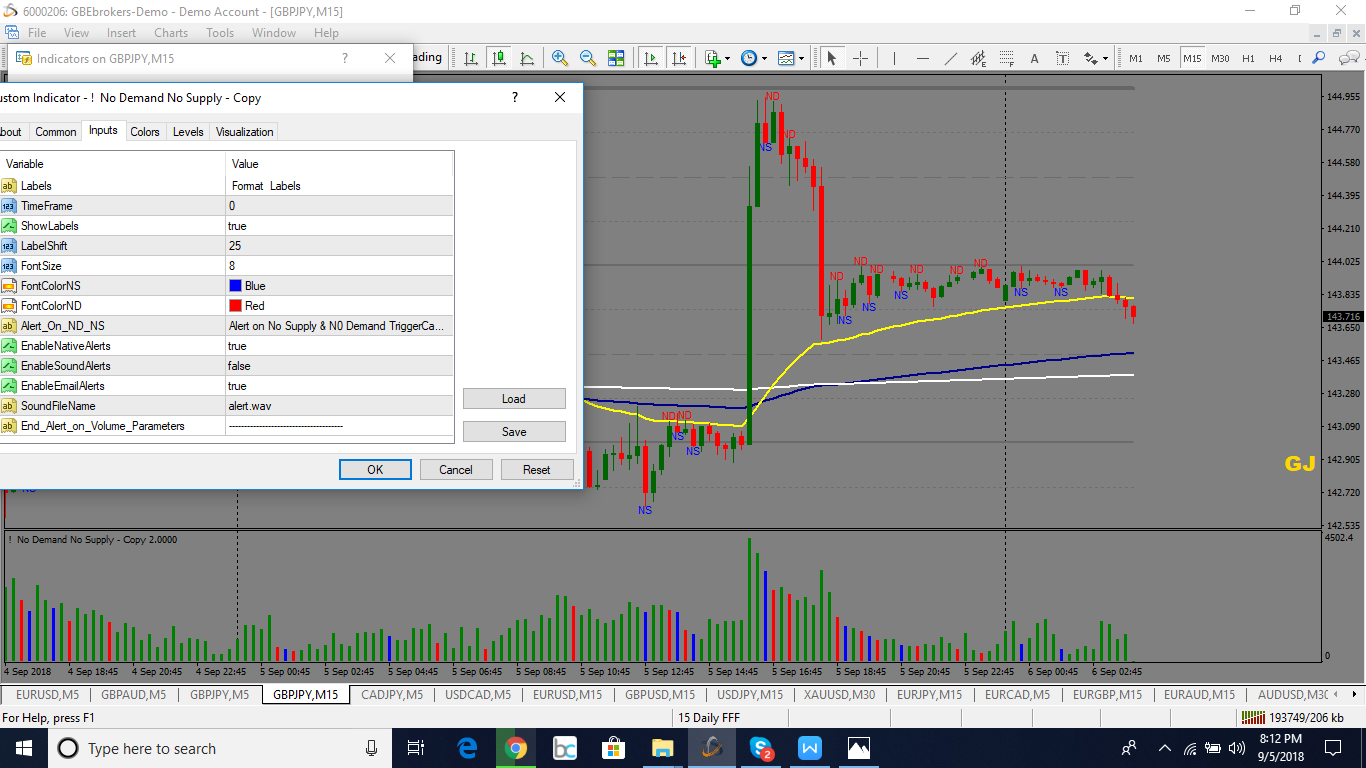Click the OK button
Viewport: 1366px width, 768px height.
(375, 469)
